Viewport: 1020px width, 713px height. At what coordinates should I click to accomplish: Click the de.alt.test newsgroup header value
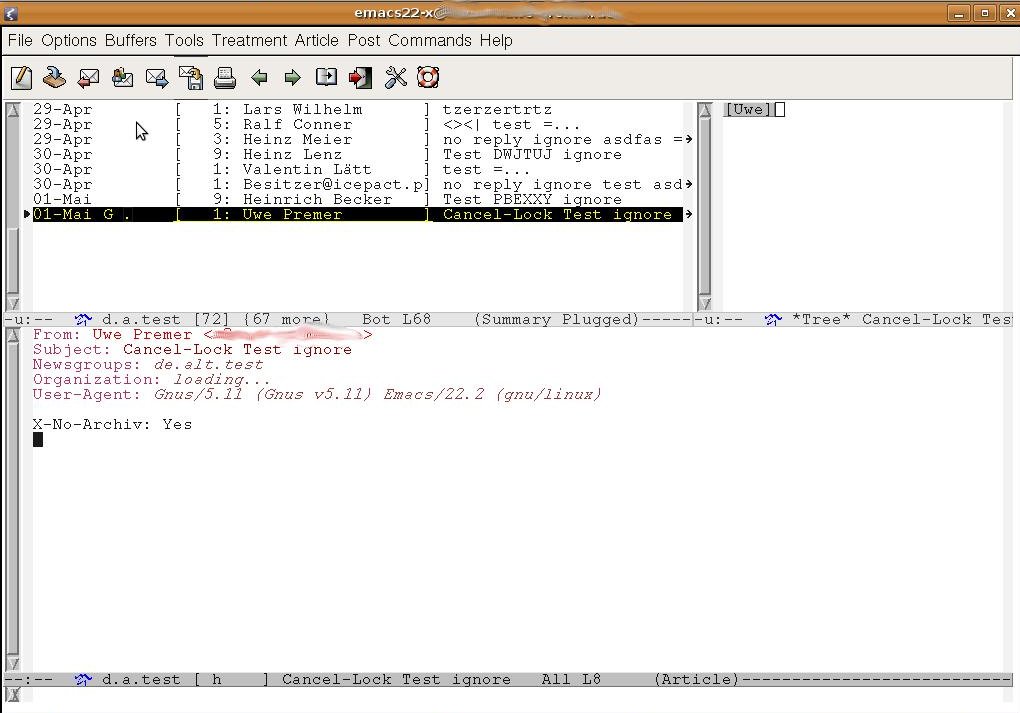[208, 365]
